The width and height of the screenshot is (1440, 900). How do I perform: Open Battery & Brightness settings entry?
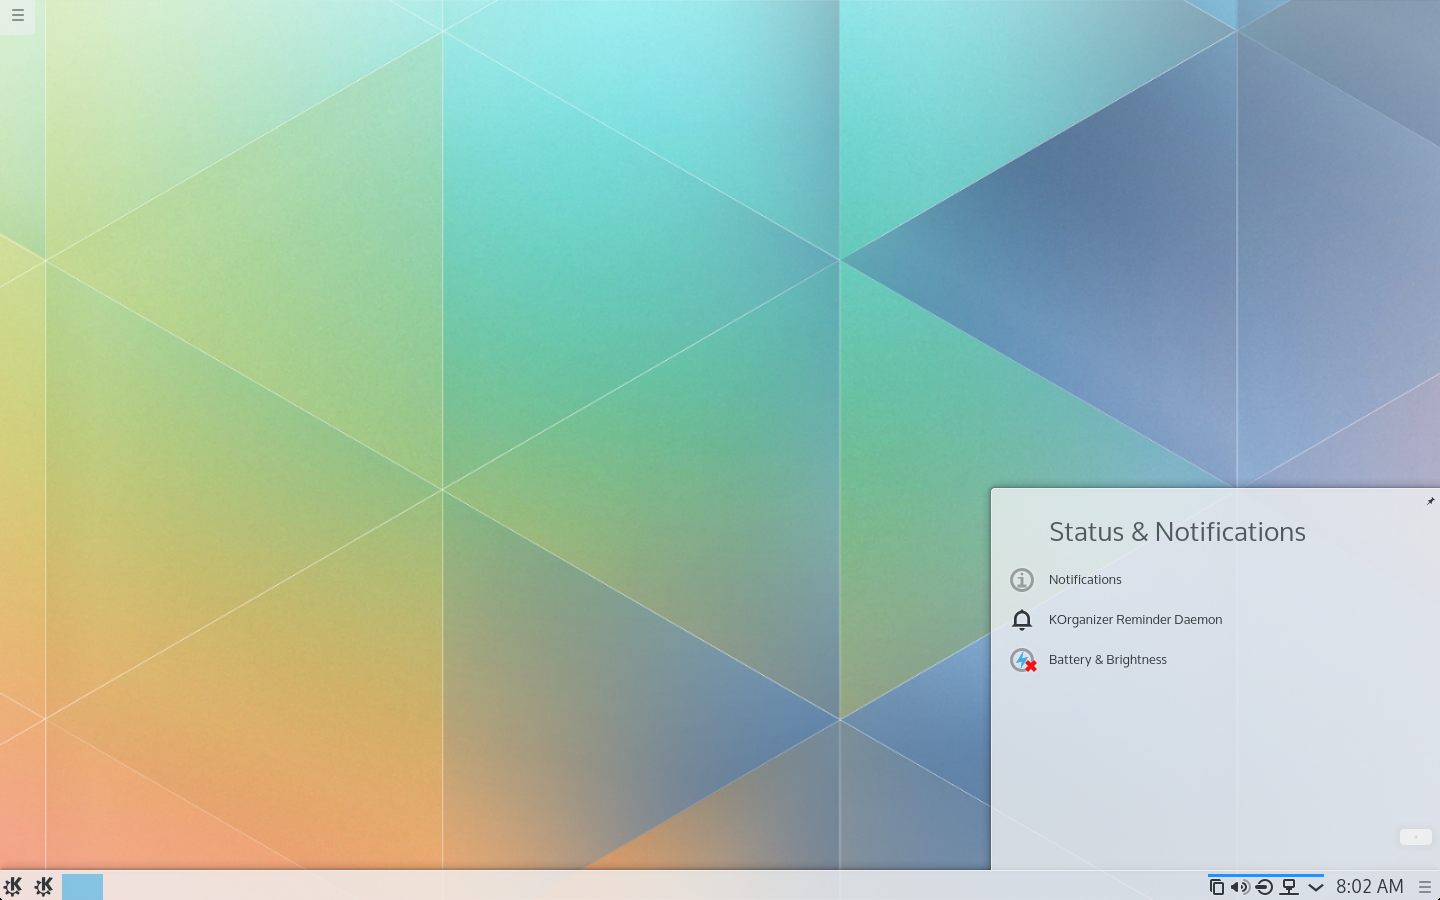pos(1108,660)
